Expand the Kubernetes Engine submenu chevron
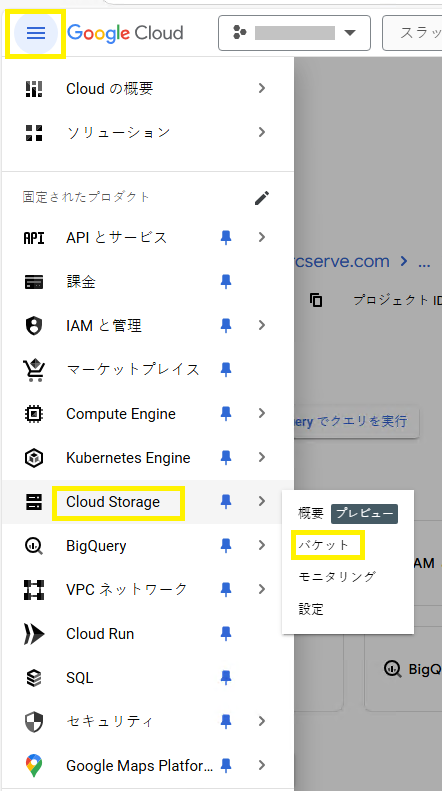The width and height of the screenshot is (442, 791). 261,458
